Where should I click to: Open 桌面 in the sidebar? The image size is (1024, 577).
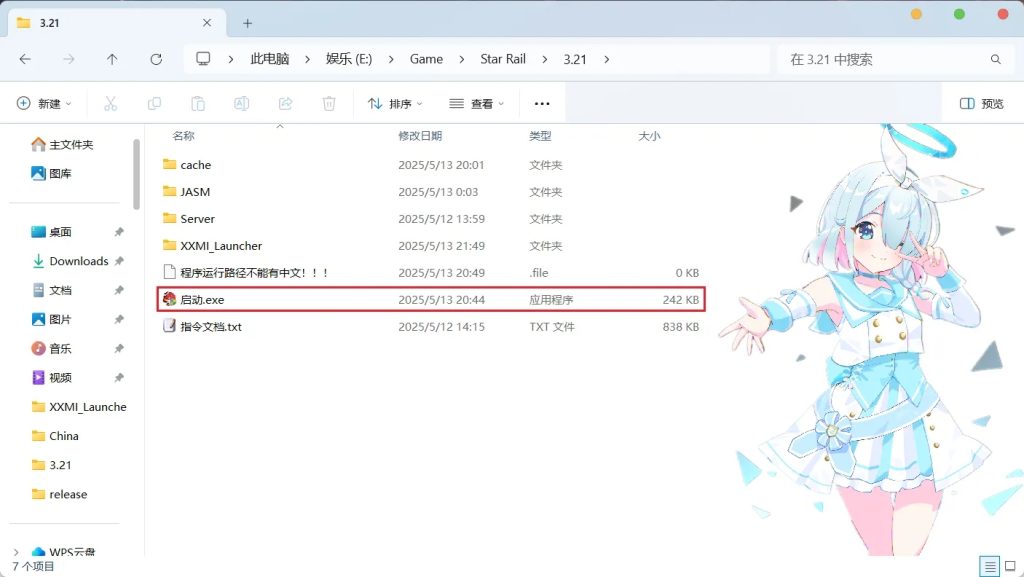[x=52, y=232]
